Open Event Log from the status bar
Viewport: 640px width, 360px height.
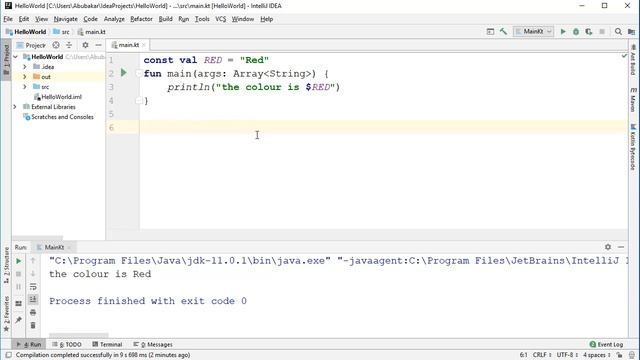tap(606, 344)
